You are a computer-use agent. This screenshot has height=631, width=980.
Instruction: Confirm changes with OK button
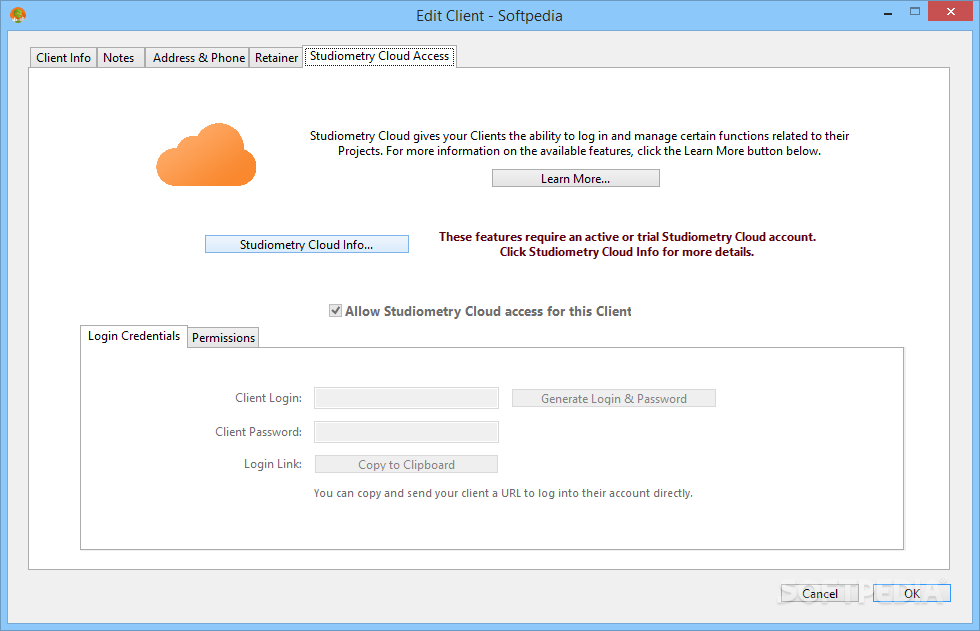[x=912, y=593]
